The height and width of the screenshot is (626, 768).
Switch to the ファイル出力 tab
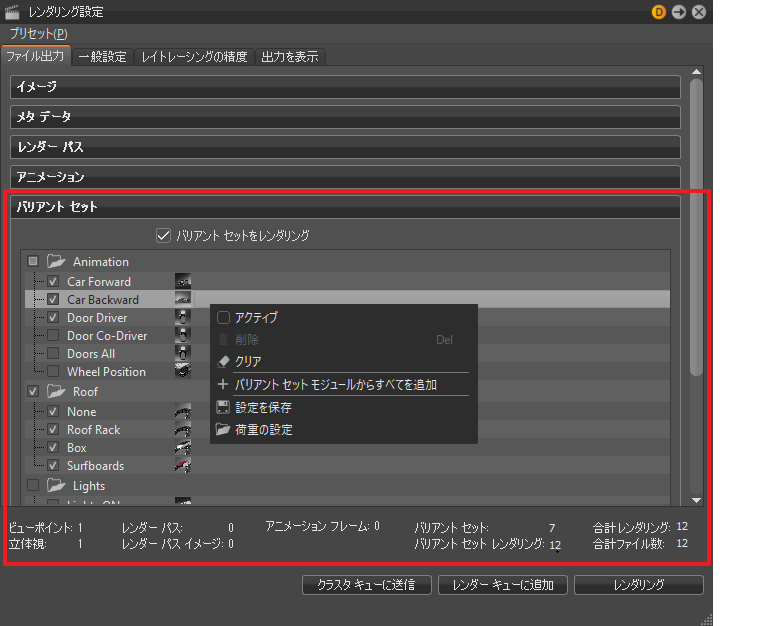[35, 56]
